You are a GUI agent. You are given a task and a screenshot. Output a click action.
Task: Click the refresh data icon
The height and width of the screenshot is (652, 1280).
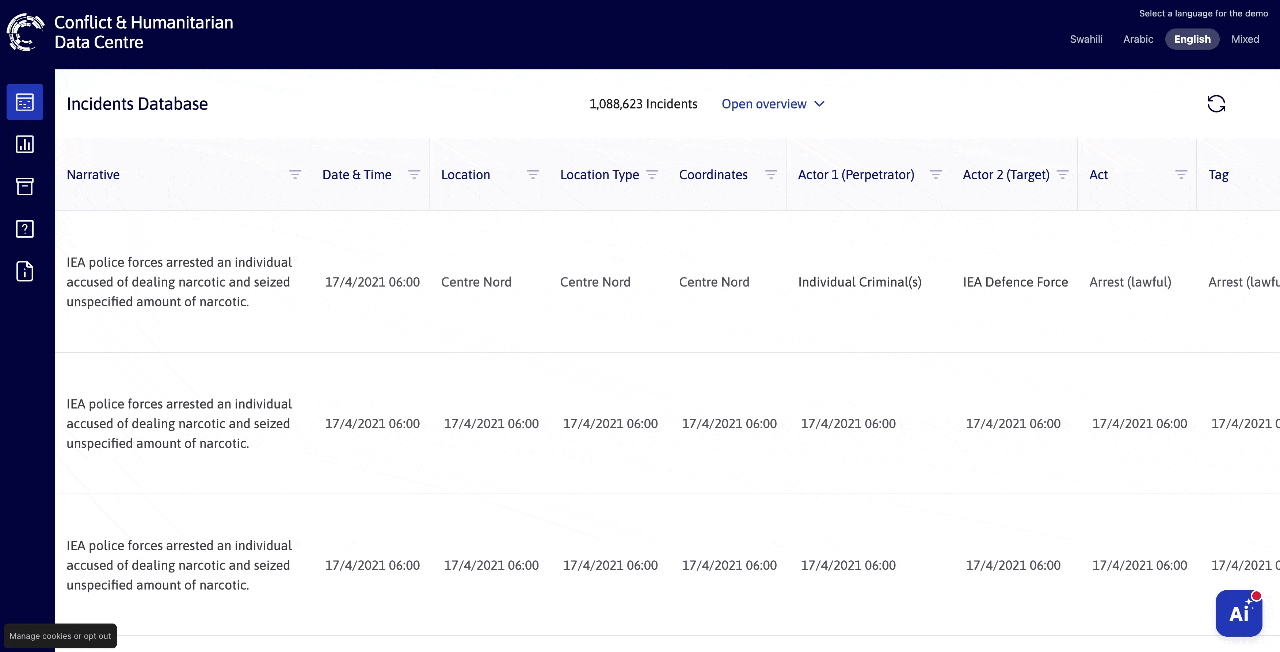click(1216, 104)
